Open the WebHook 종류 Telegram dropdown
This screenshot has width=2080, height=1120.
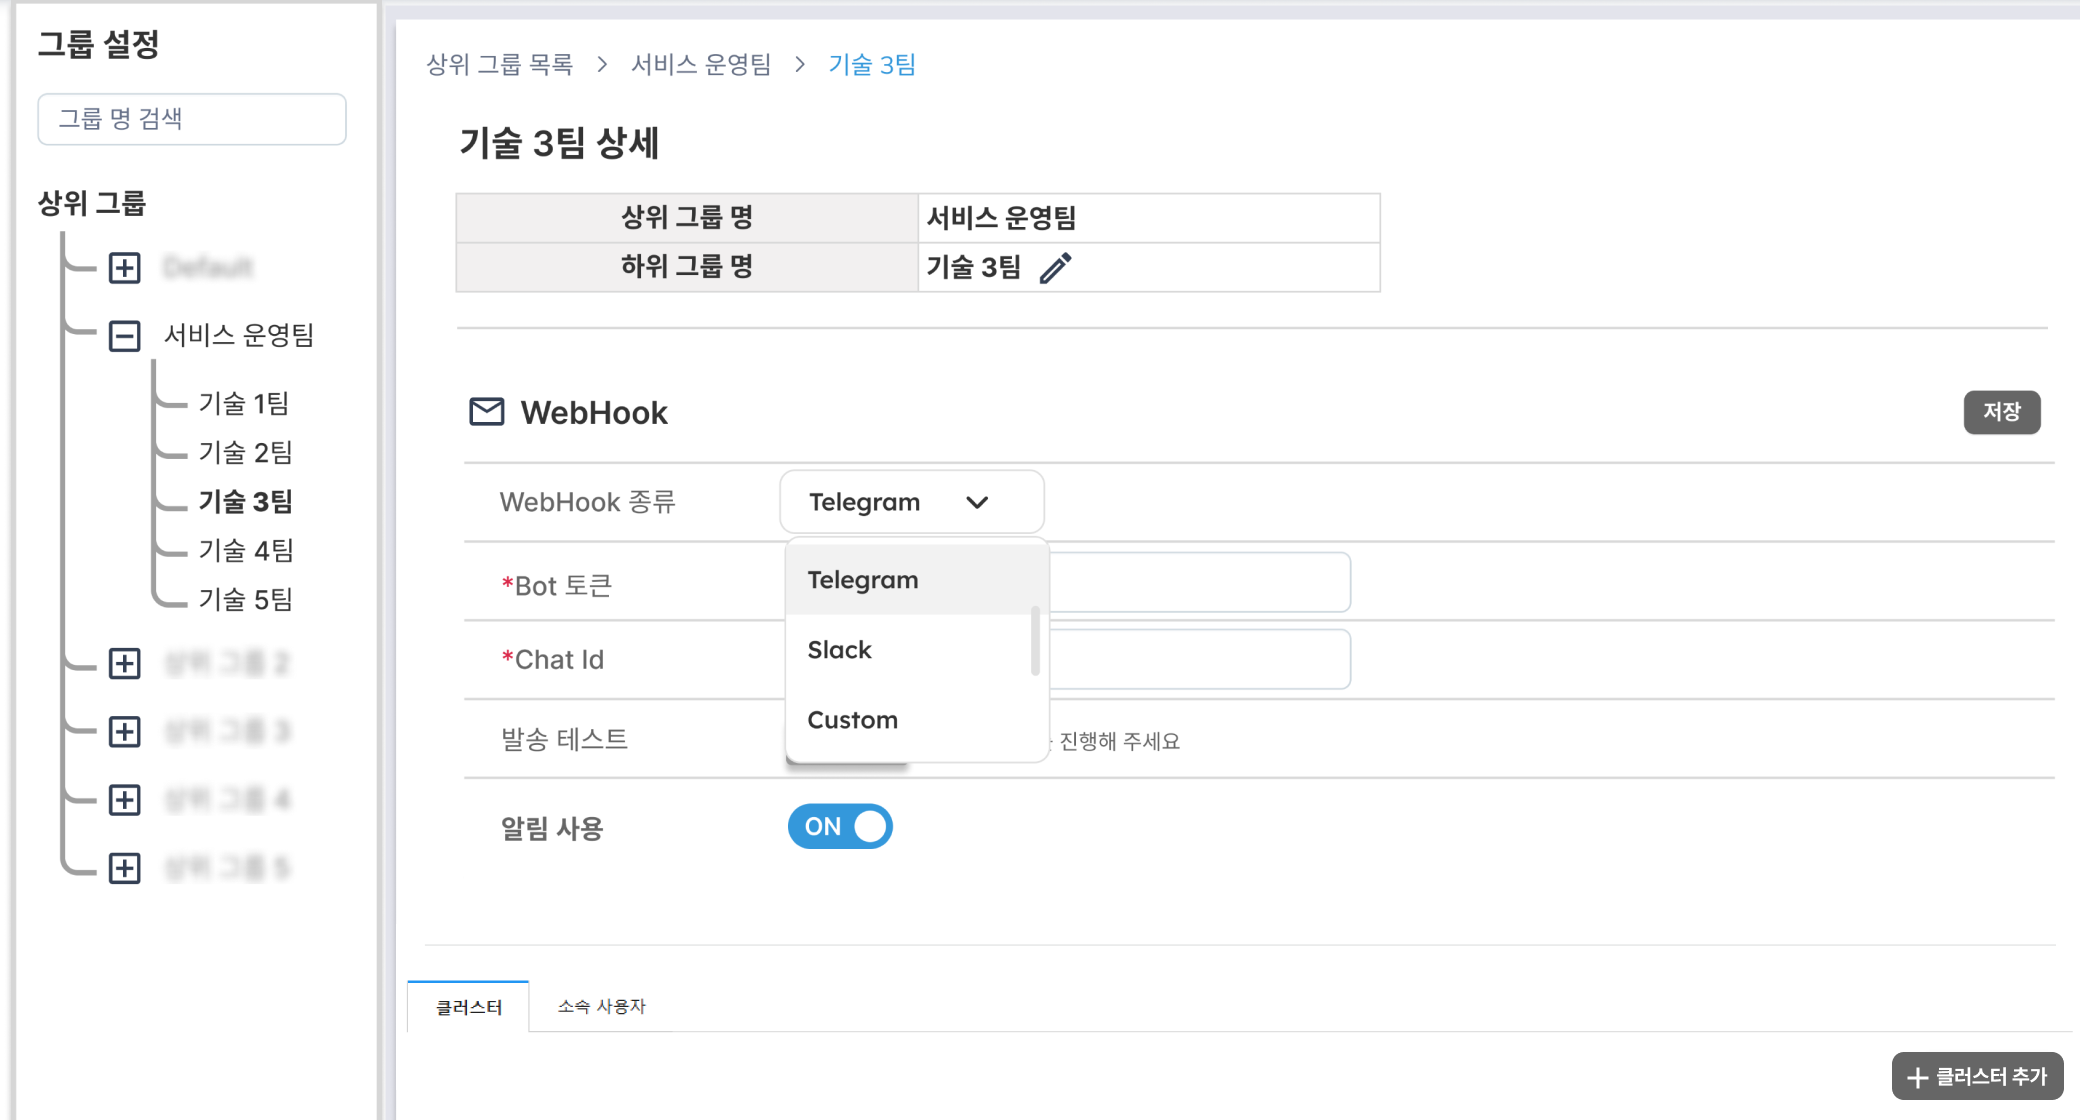tap(911, 502)
